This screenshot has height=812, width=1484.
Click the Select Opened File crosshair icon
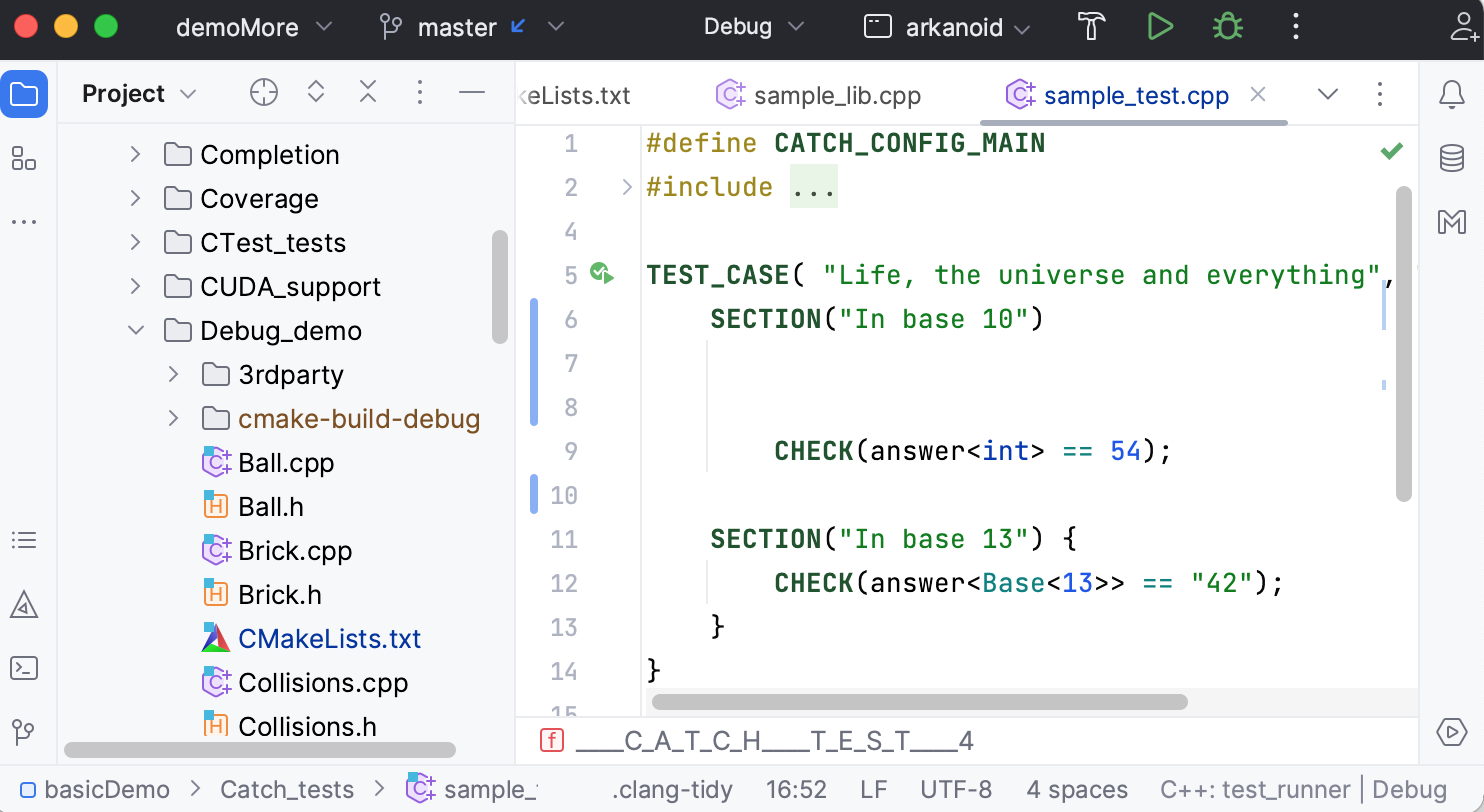263,93
